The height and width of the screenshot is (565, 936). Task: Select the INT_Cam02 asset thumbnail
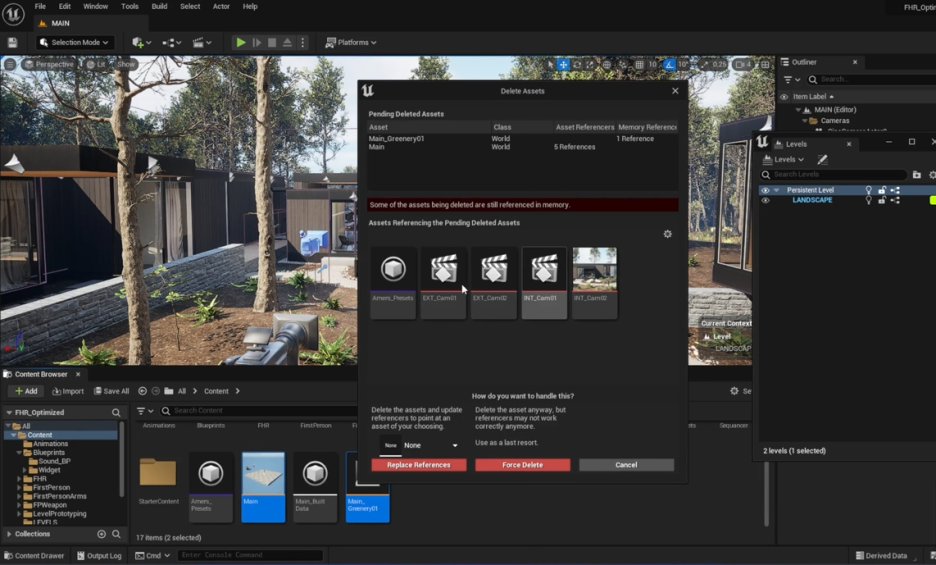coord(595,282)
